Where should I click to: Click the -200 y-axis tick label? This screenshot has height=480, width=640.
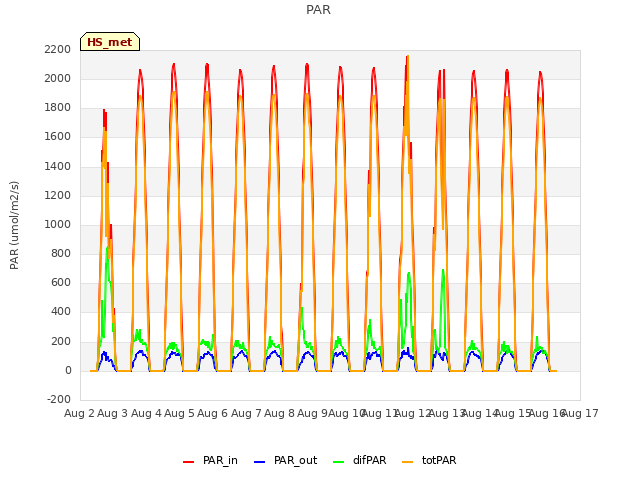(59, 399)
